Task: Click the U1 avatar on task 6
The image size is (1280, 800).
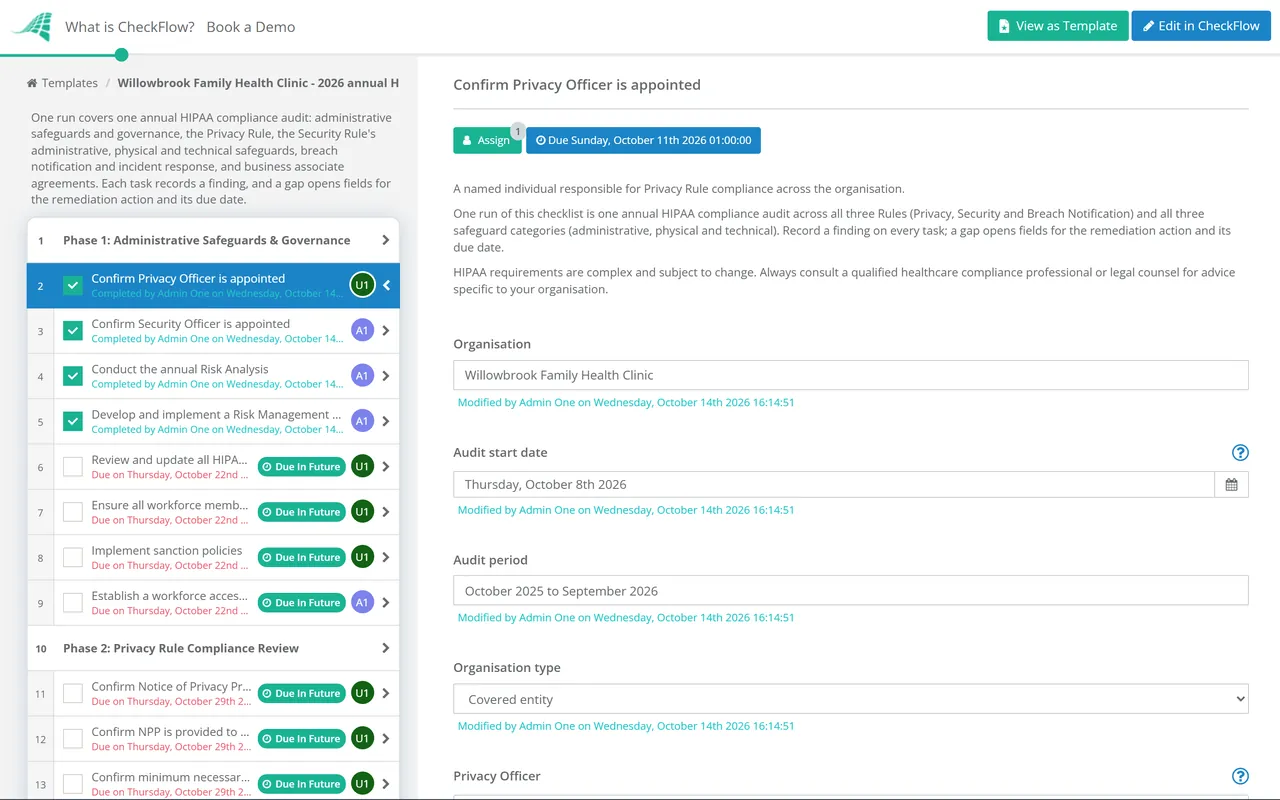Action: tap(362, 466)
